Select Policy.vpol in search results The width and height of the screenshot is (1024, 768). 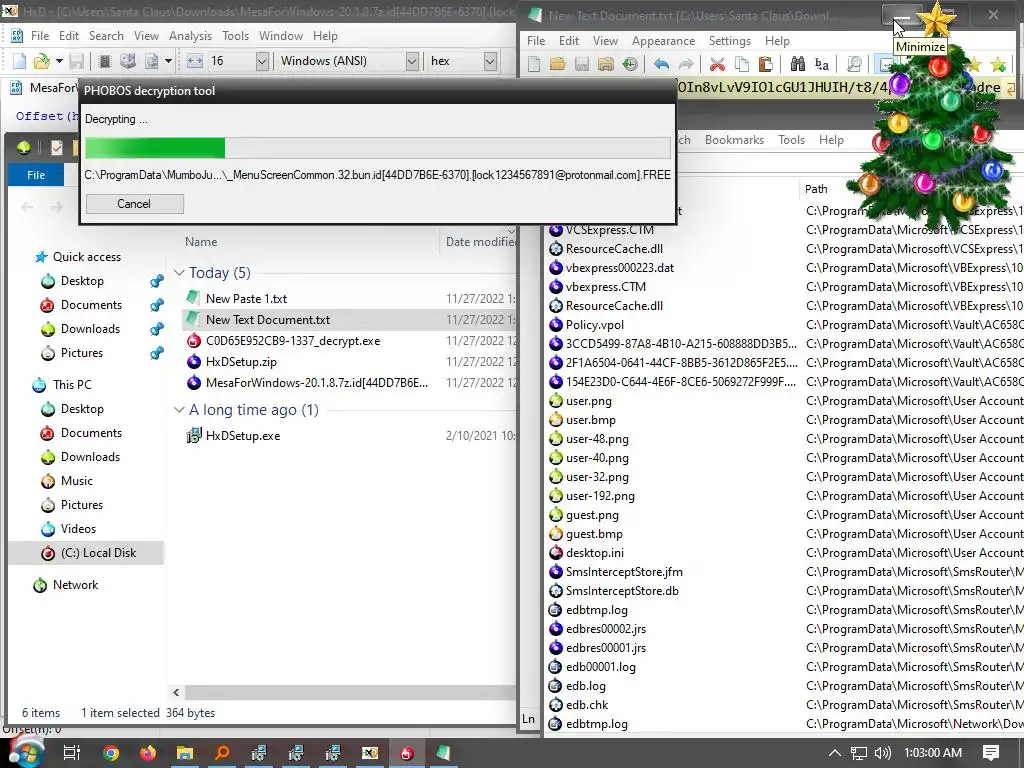click(x=594, y=325)
